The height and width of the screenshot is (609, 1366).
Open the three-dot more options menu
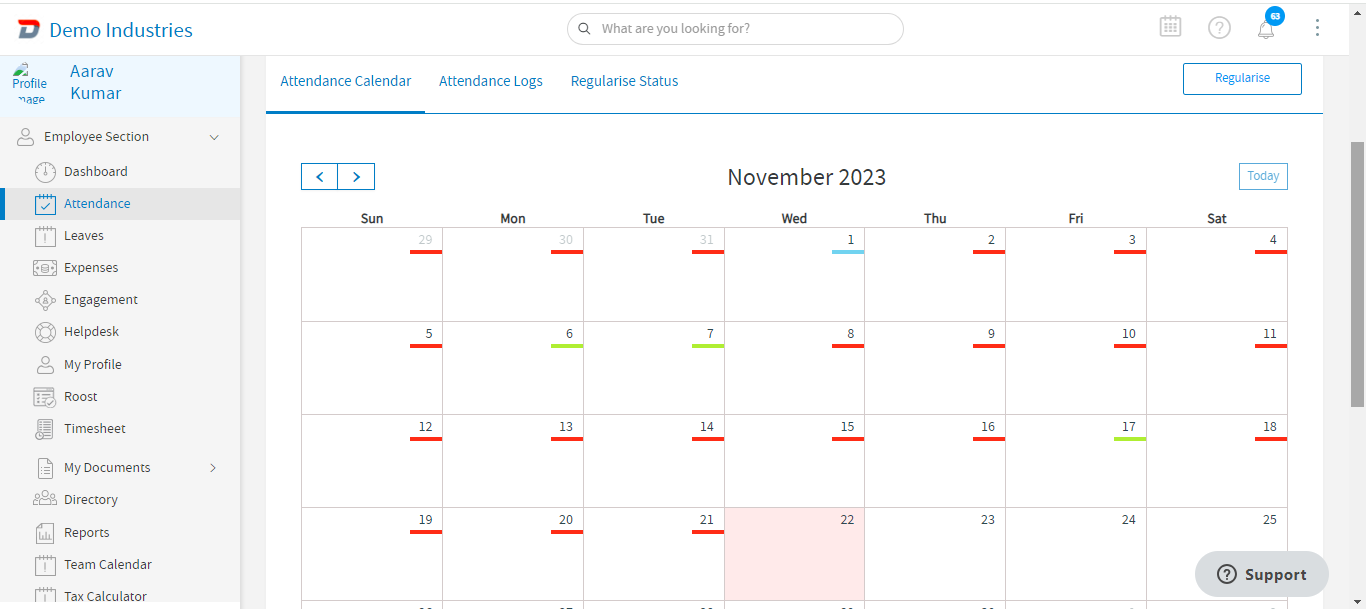click(1317, 28)
